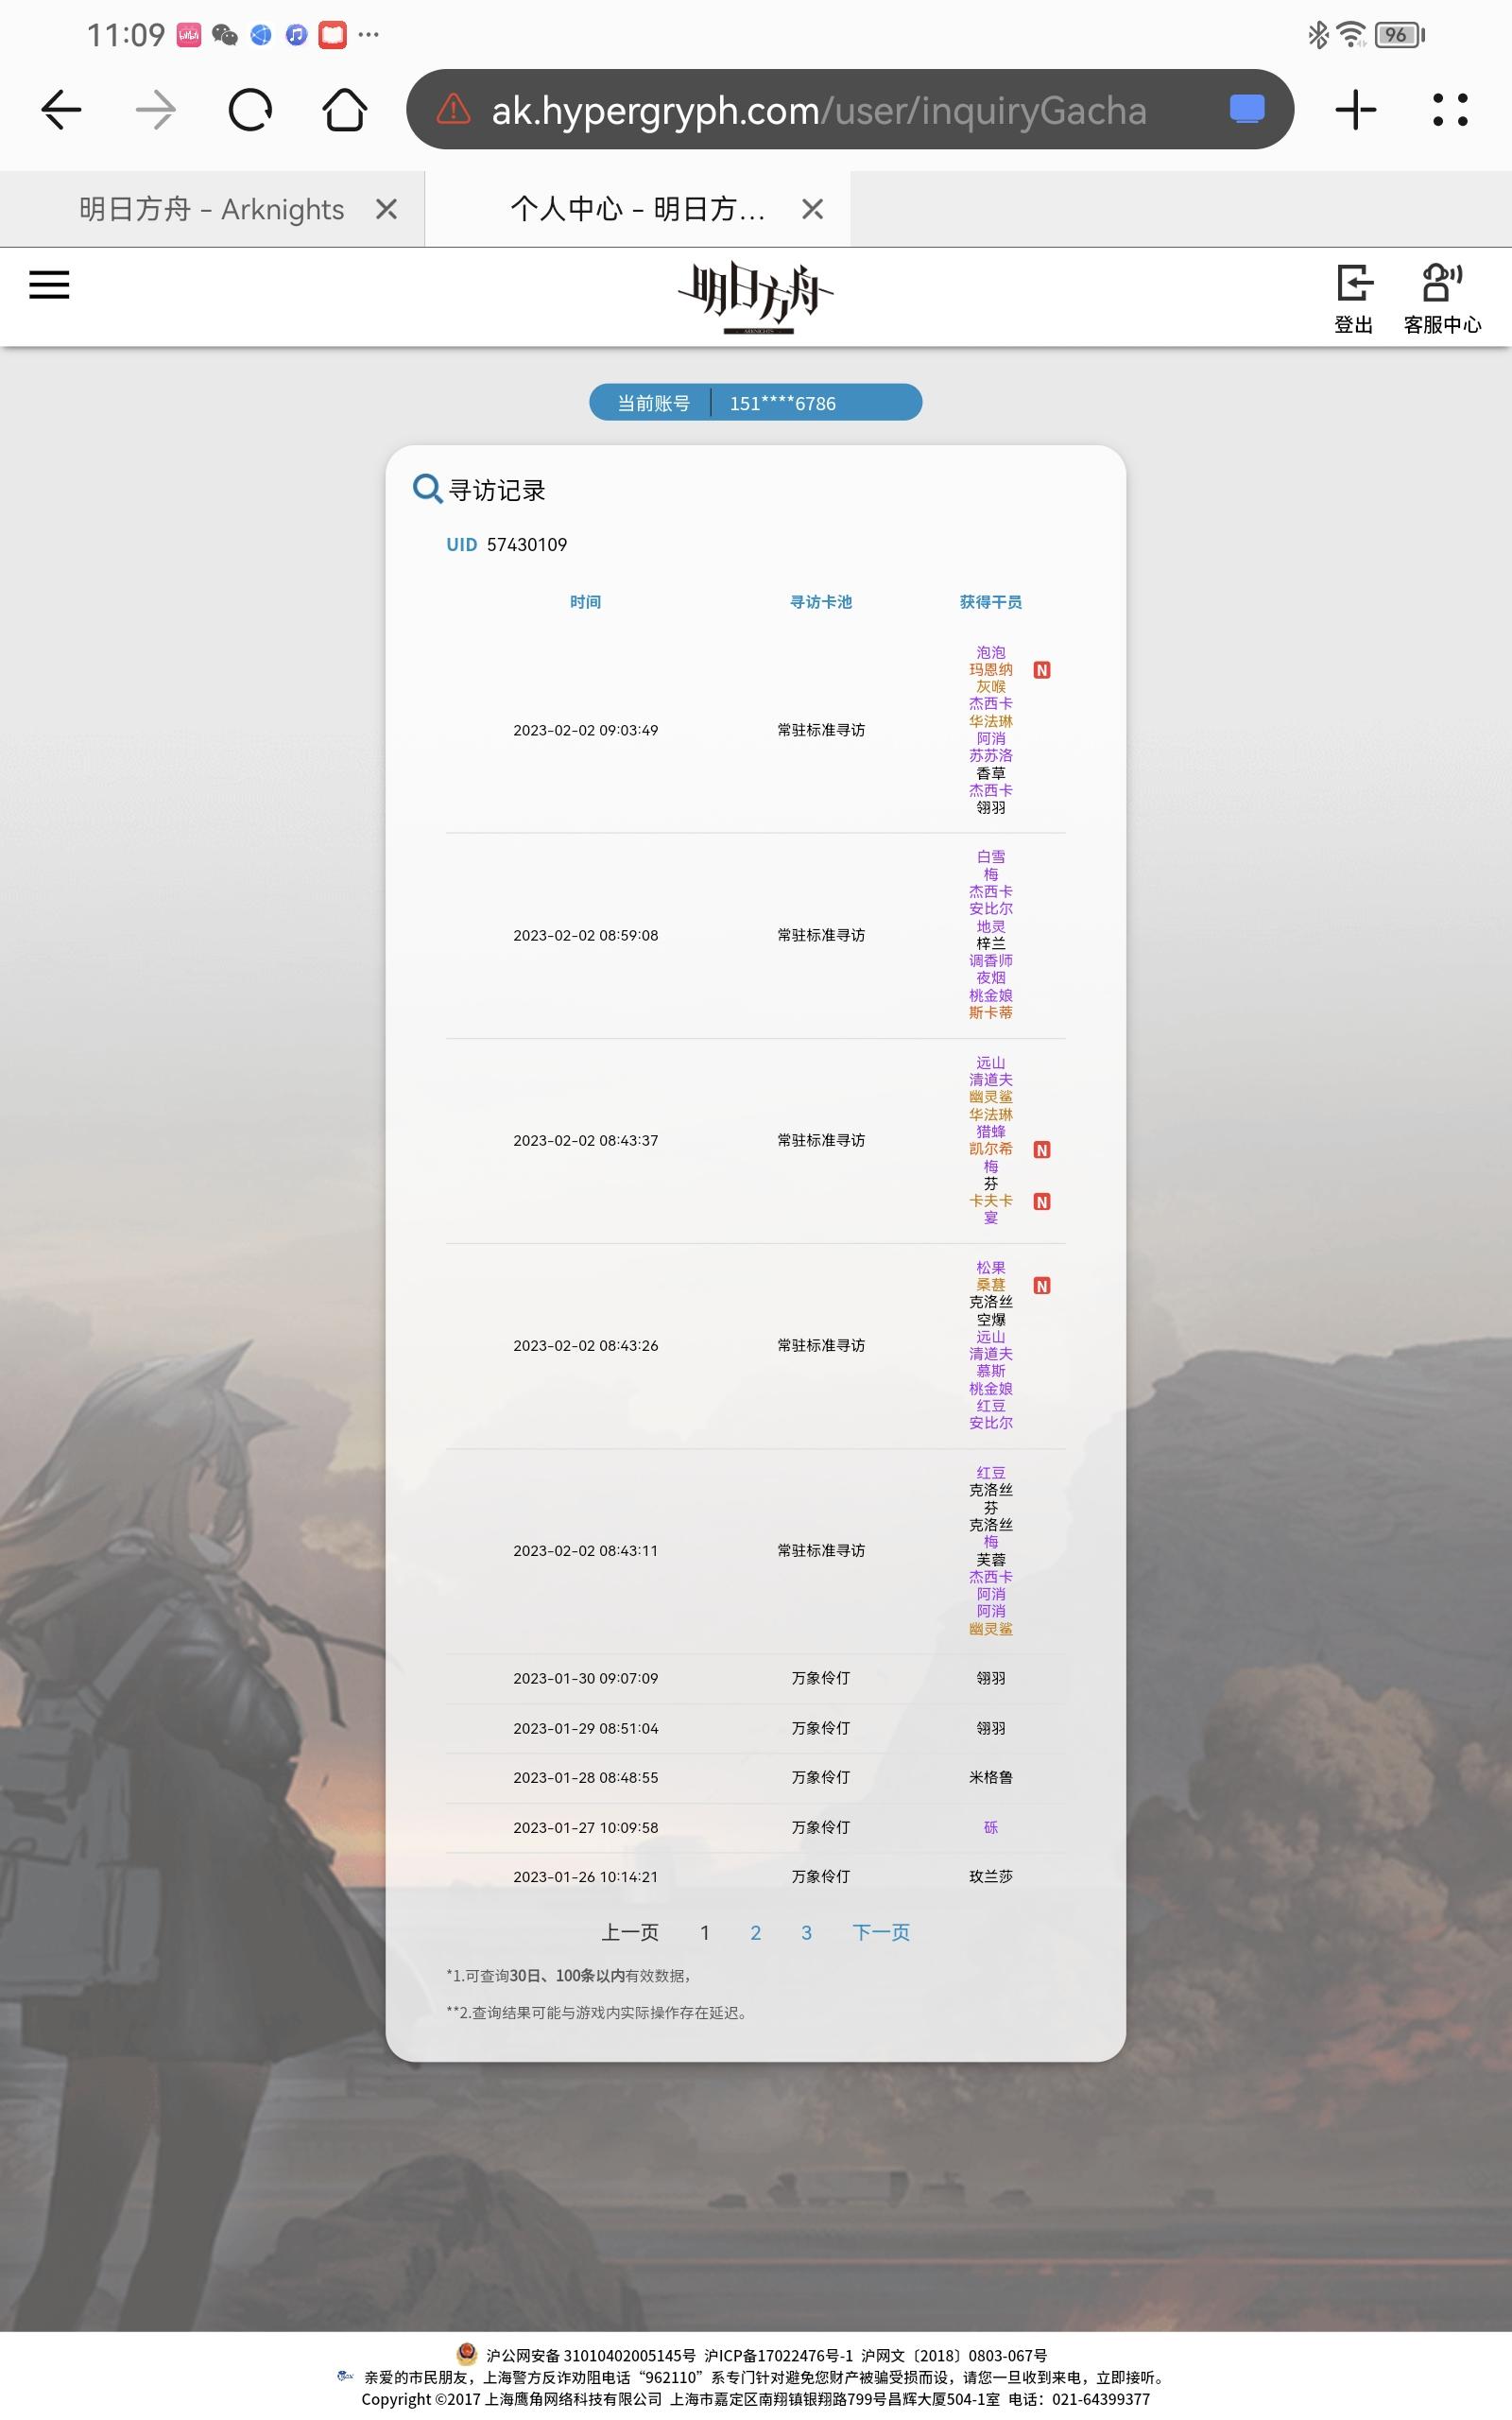Tap the WeChat notification icon in status bar
The width and height of the screenshot is (1512, 2420).
225,35
